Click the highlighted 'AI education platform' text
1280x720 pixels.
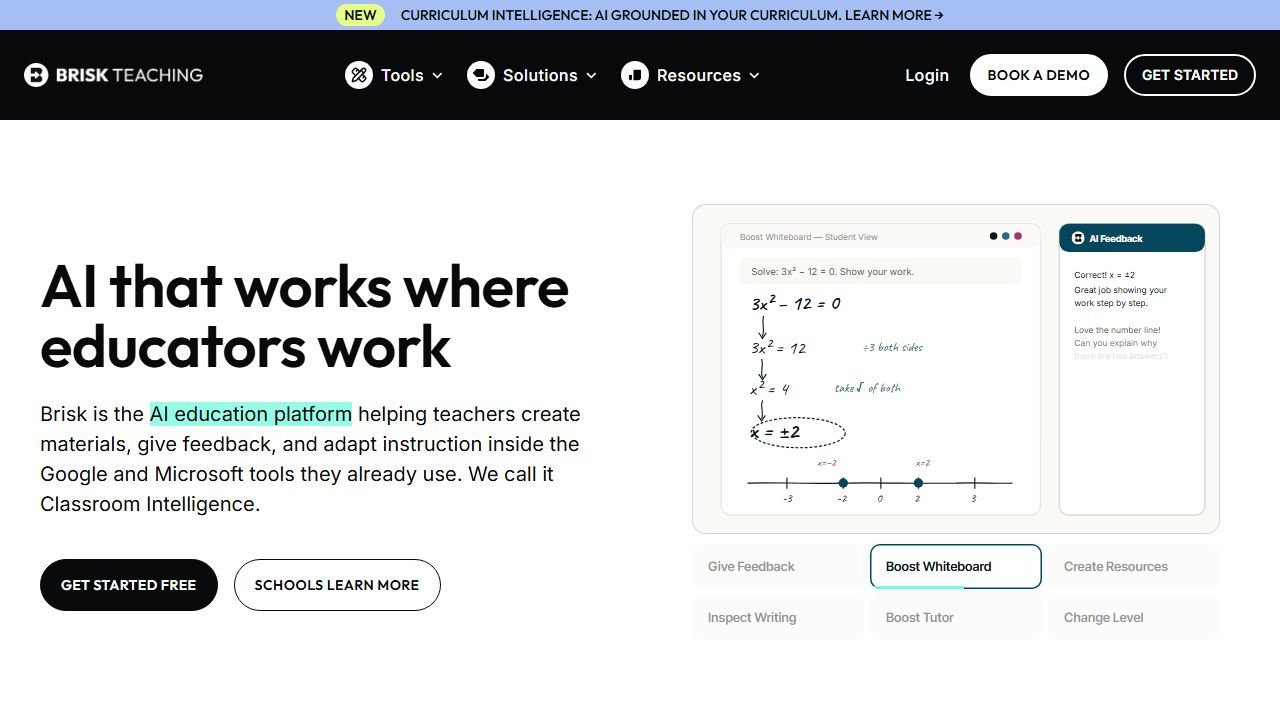point(251,414)
